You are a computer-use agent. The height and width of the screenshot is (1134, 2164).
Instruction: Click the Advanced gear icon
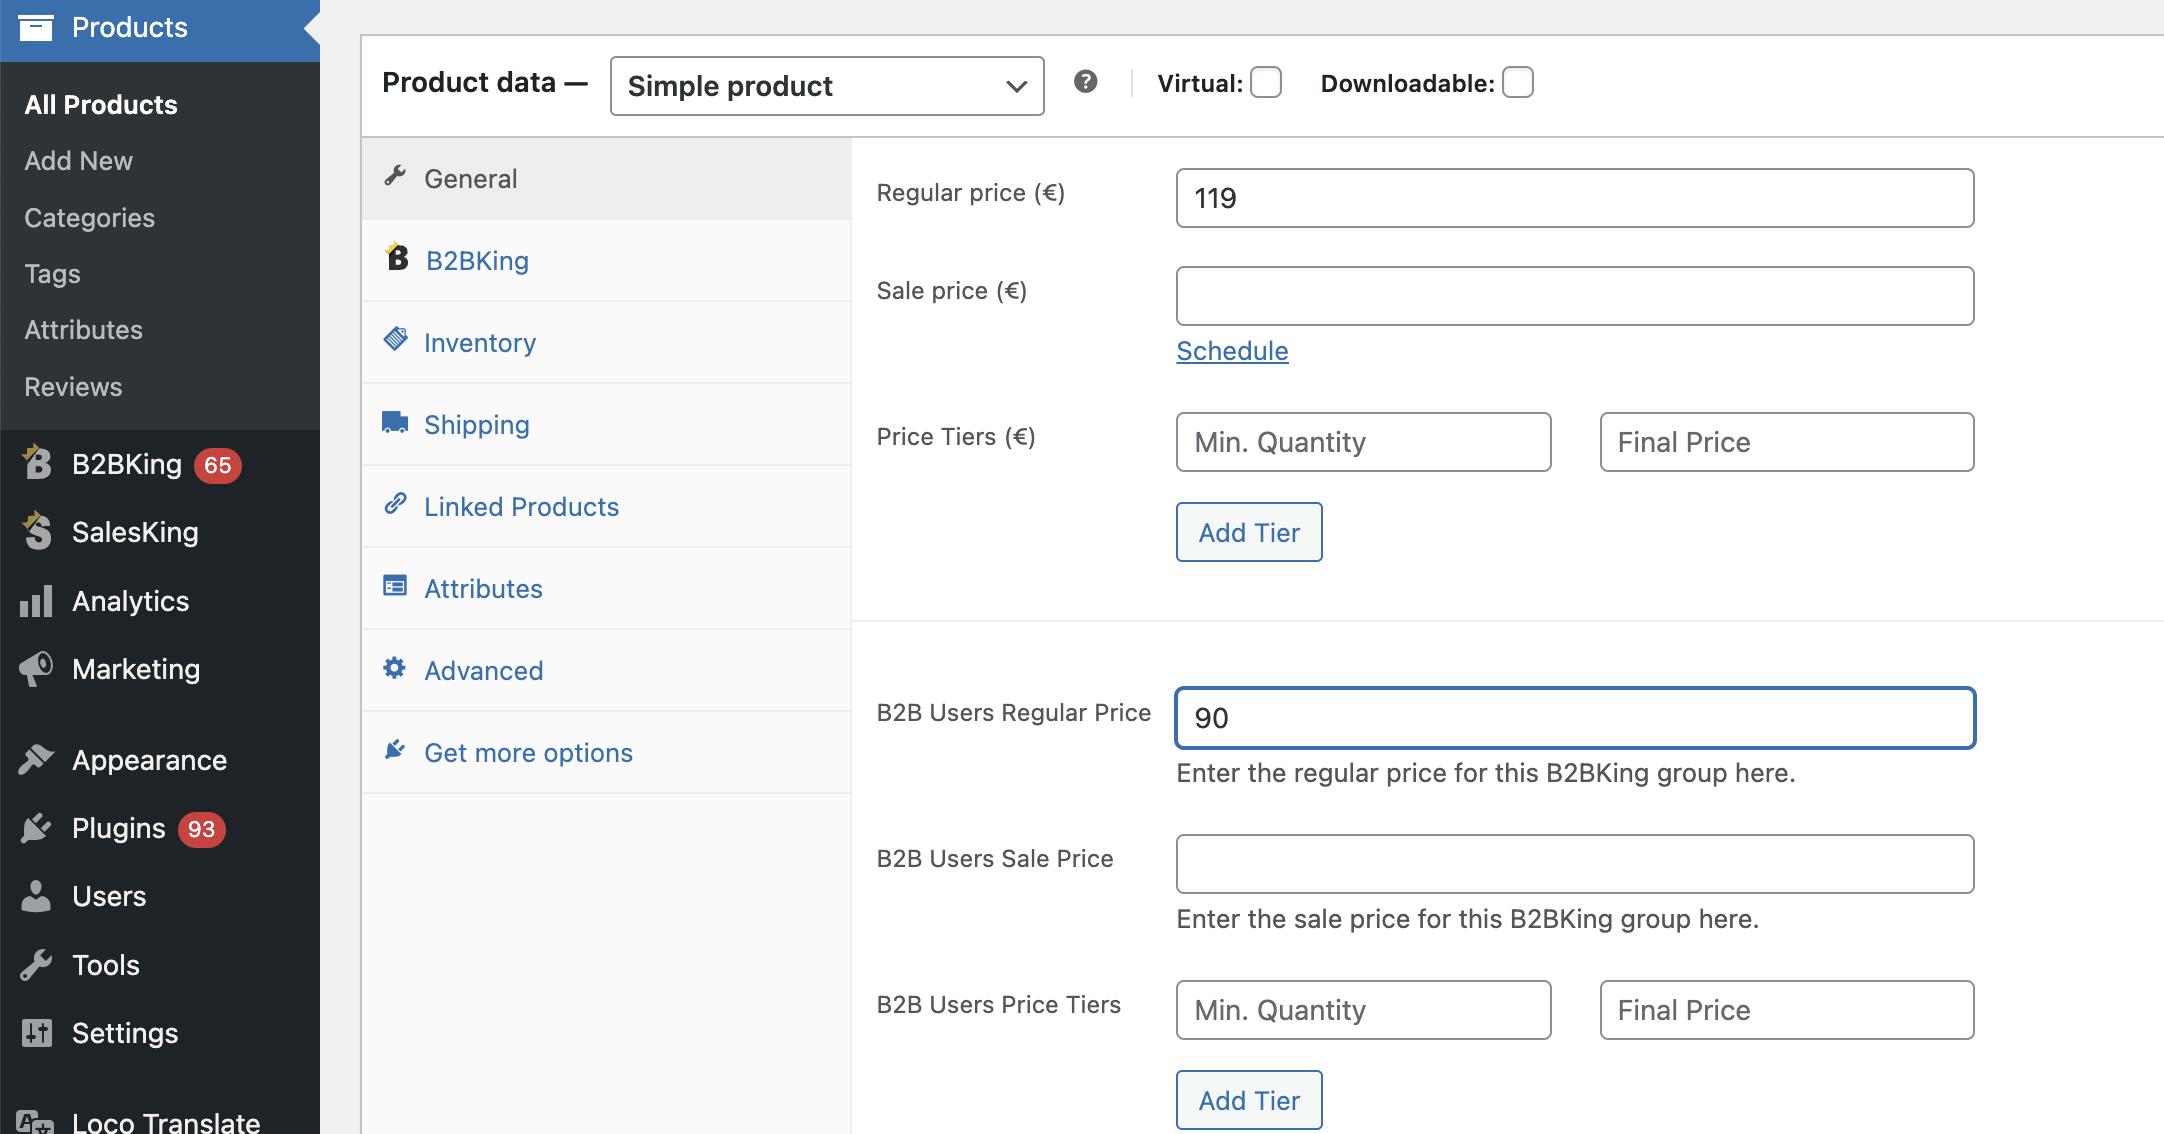pyautogui.click(x=395, y=667)
